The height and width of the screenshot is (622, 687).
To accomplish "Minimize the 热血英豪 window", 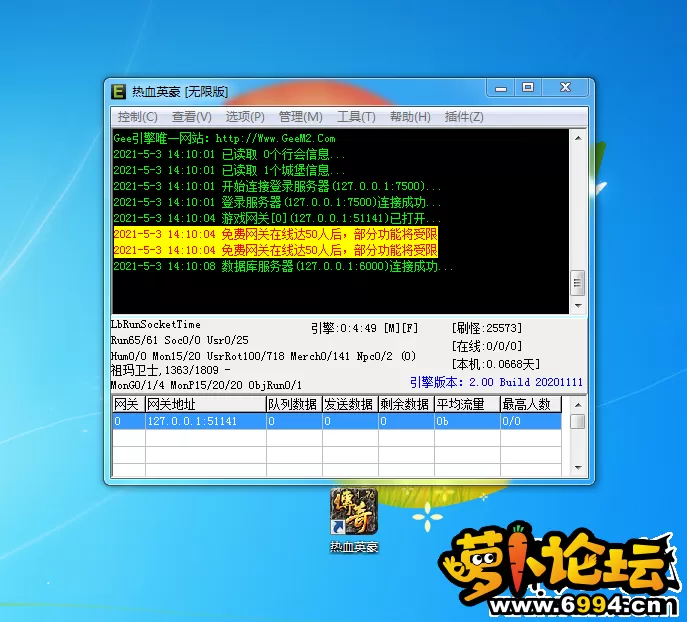I will point(501,88).
